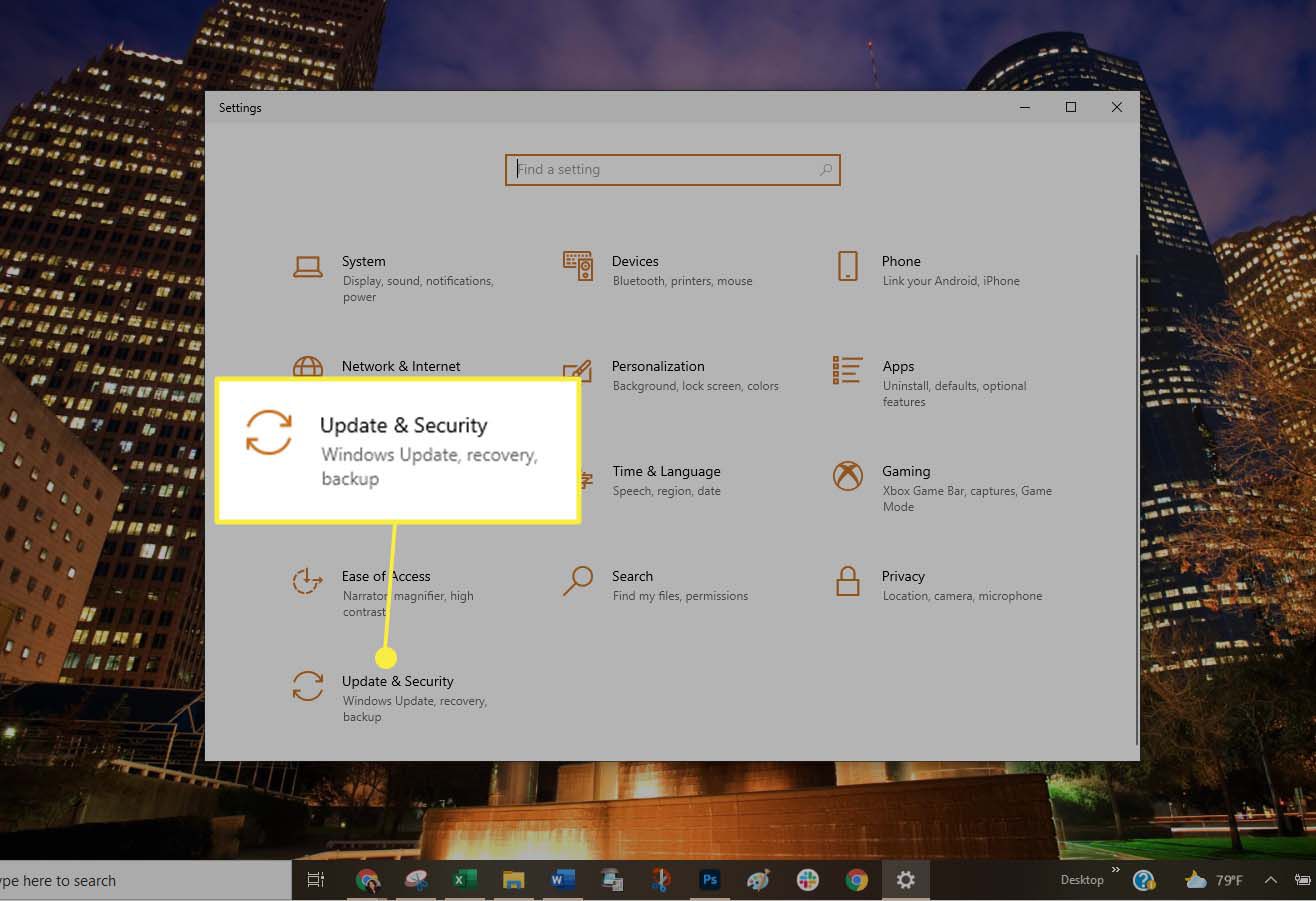
Task: Click the laptop icon beside System
Action: pos(307,266)
